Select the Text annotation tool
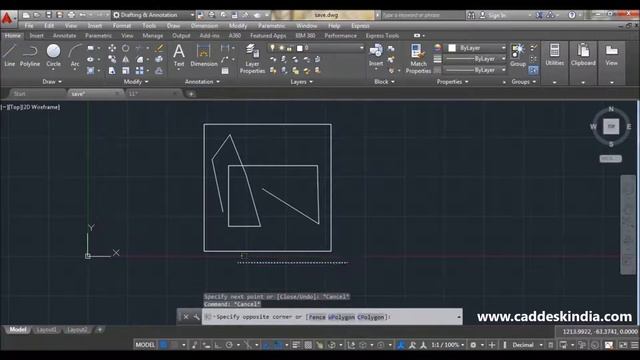Image resolution: width=640 pixels, height=360 pixels. click(179, 55)
